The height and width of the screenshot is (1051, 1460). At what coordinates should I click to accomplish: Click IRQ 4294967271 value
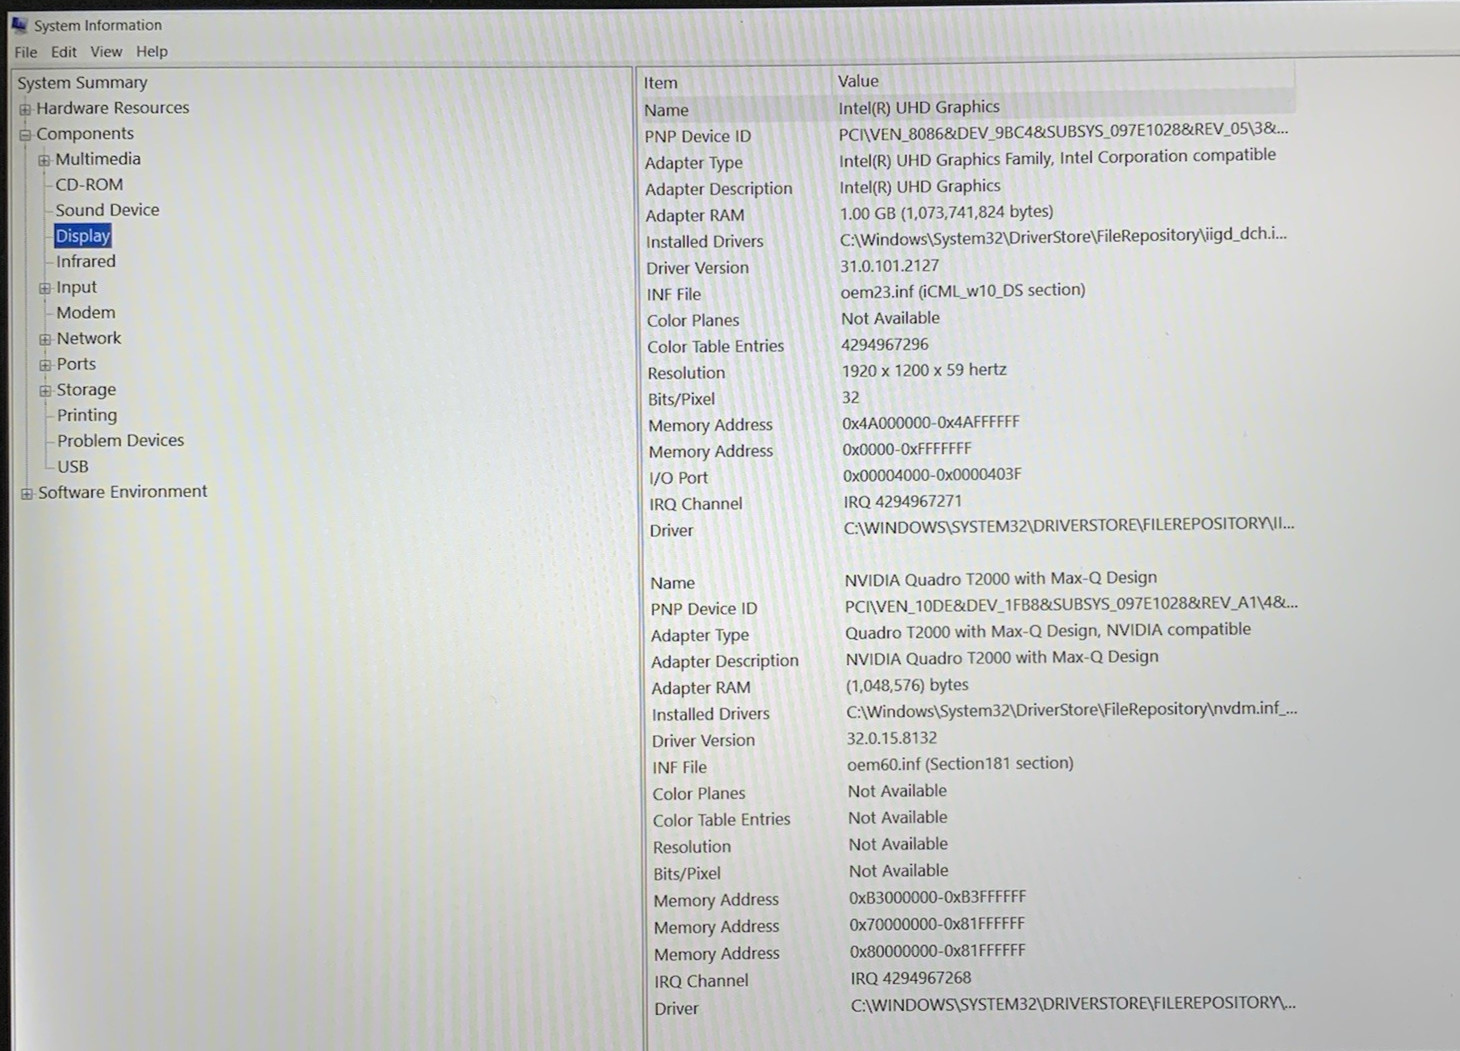point(903,501)
